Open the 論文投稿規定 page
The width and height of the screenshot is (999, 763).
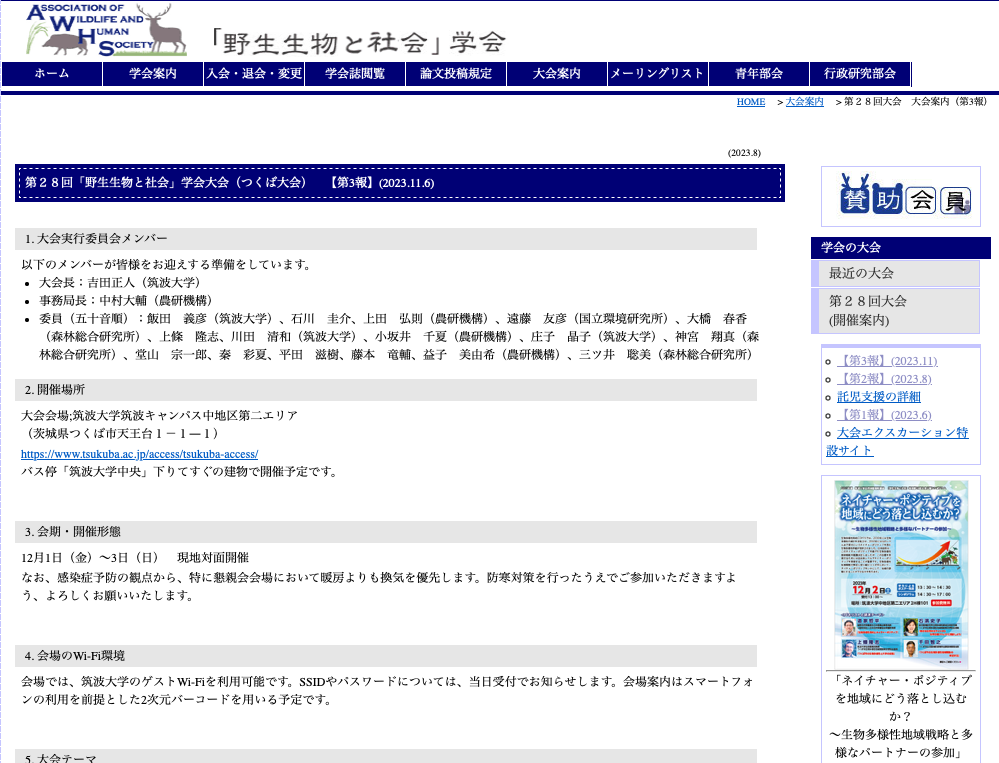[x=455, y=73]
